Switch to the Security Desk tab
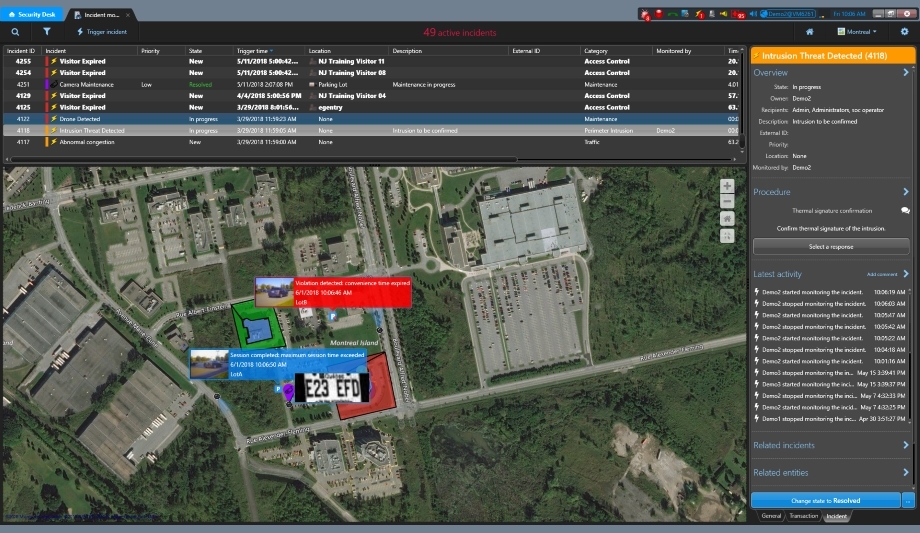The image size is (920, 533). pyautogui.click(x=32, y=14)
